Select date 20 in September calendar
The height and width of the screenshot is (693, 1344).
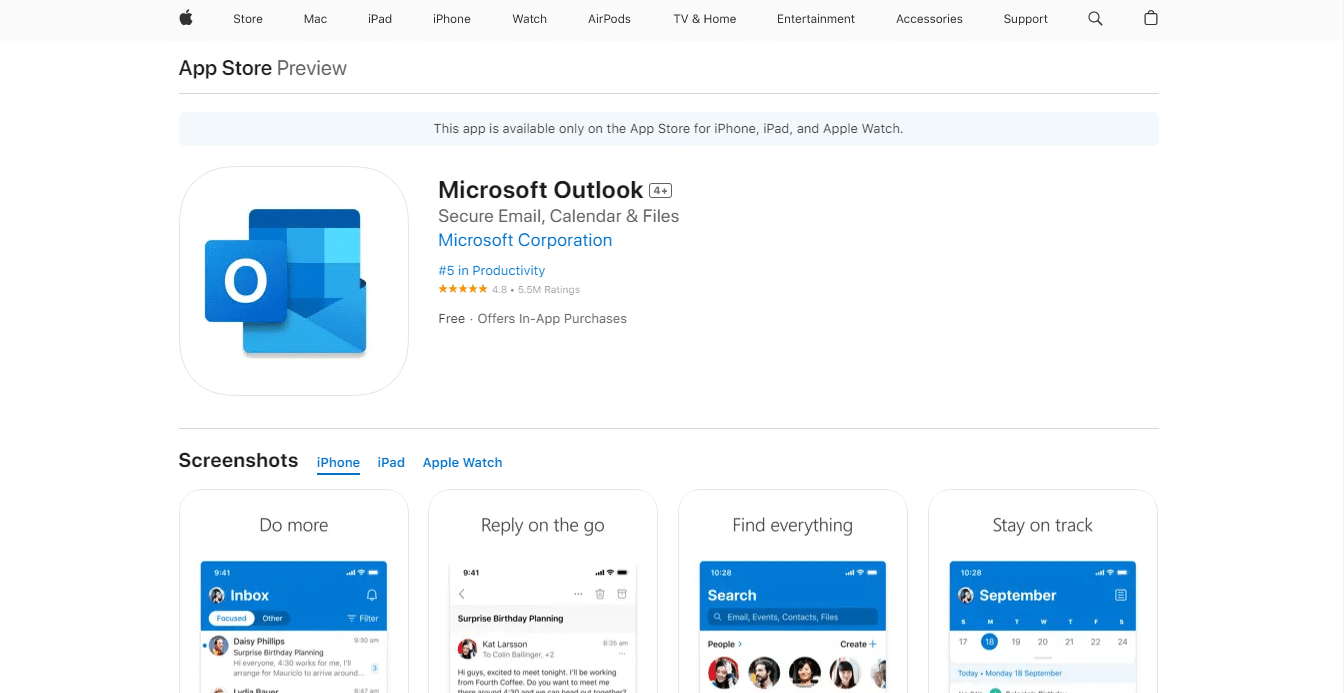[1043, 642]
